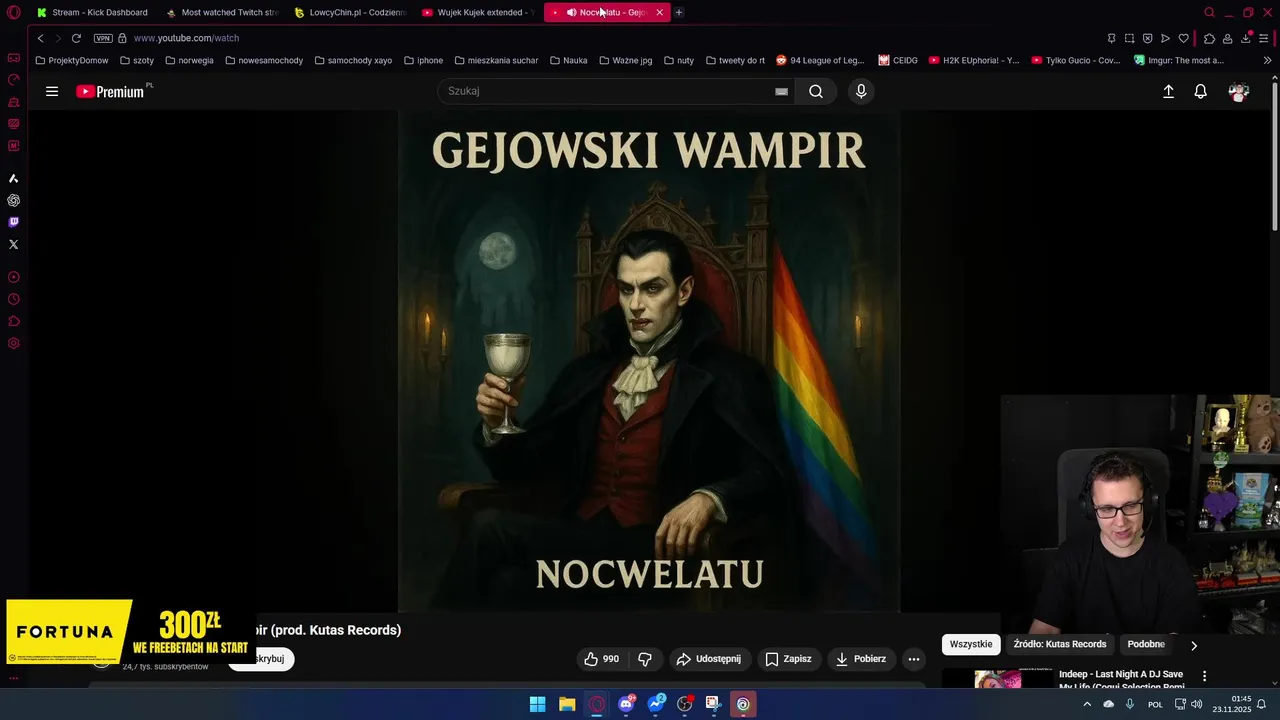The height and width of the screenshot is (720, 1280).
Task: Open the YouTube notifications bell
Action: pyautogui.click(x=1201, y=91)
